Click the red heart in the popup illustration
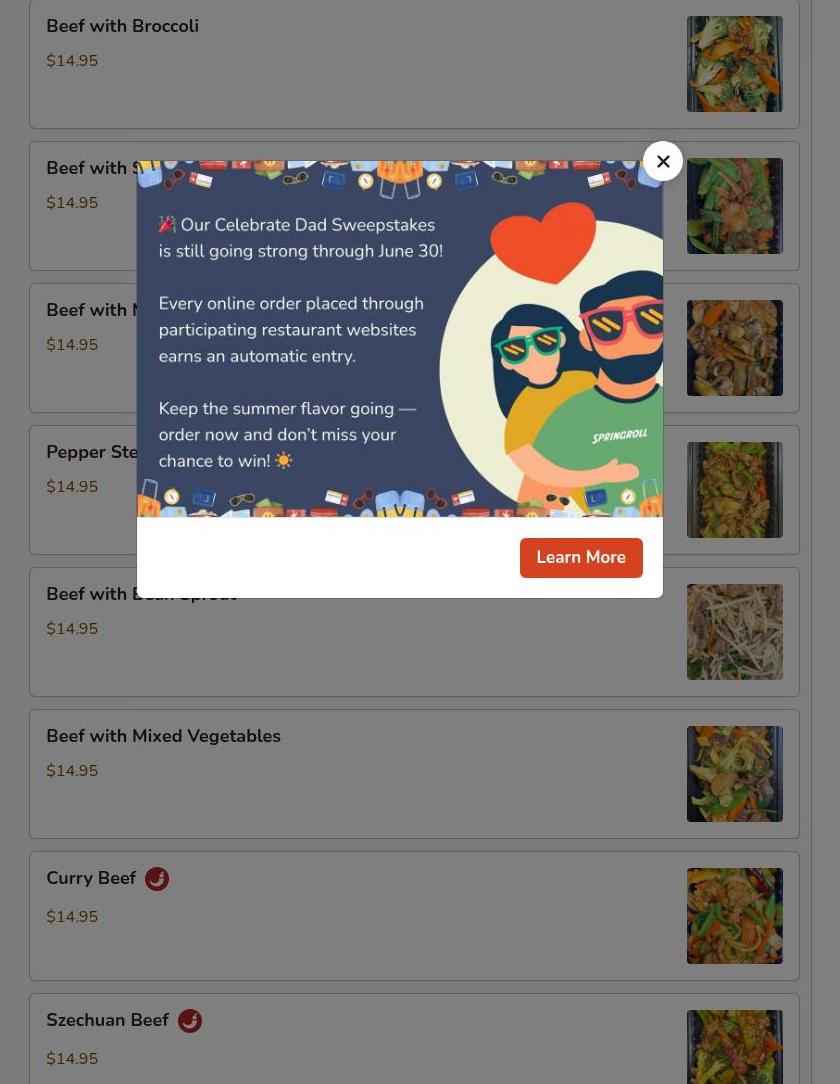Viewport: 840px width, 1084px height. pyautogui.click(x=543, y=242)
